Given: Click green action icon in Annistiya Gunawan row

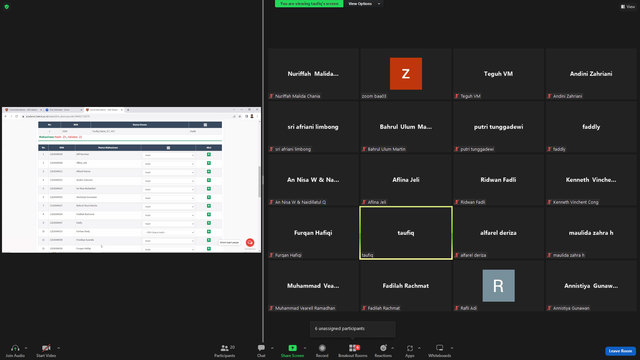Looking at the screenshot, I should pyautogui.click(x=209, y=197).
